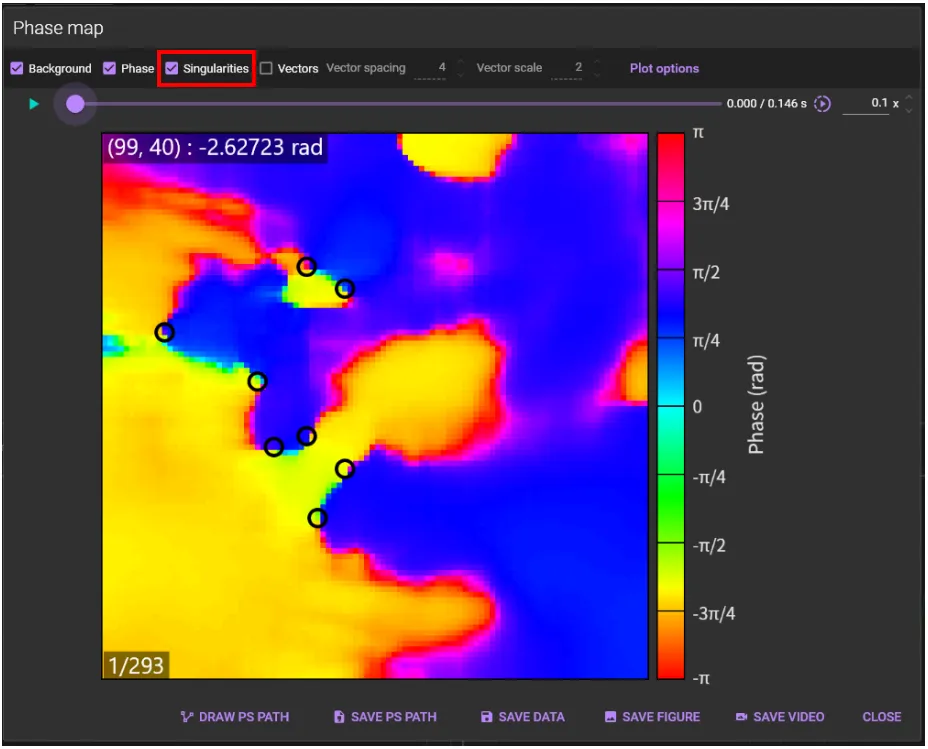Select the topmost singularity circle on the map

[x=307, y=266]
